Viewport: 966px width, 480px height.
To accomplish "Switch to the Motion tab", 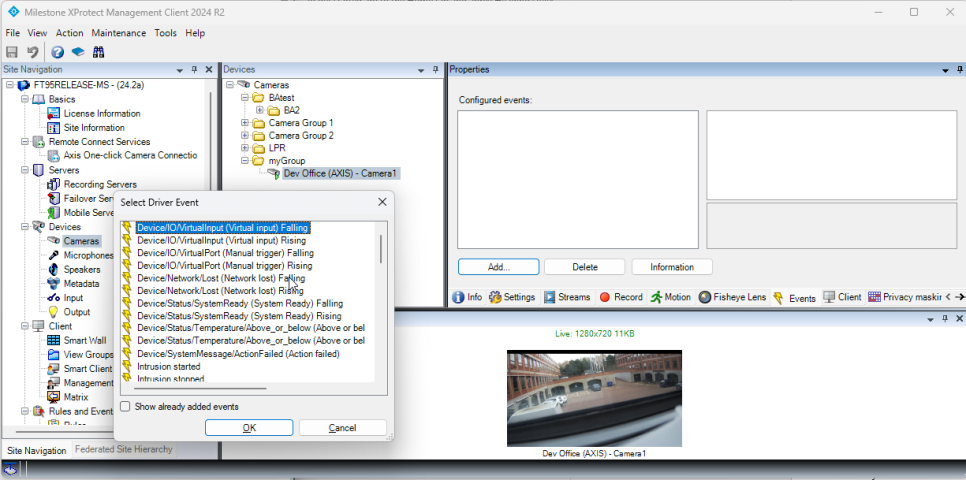I will coord(671,297).
